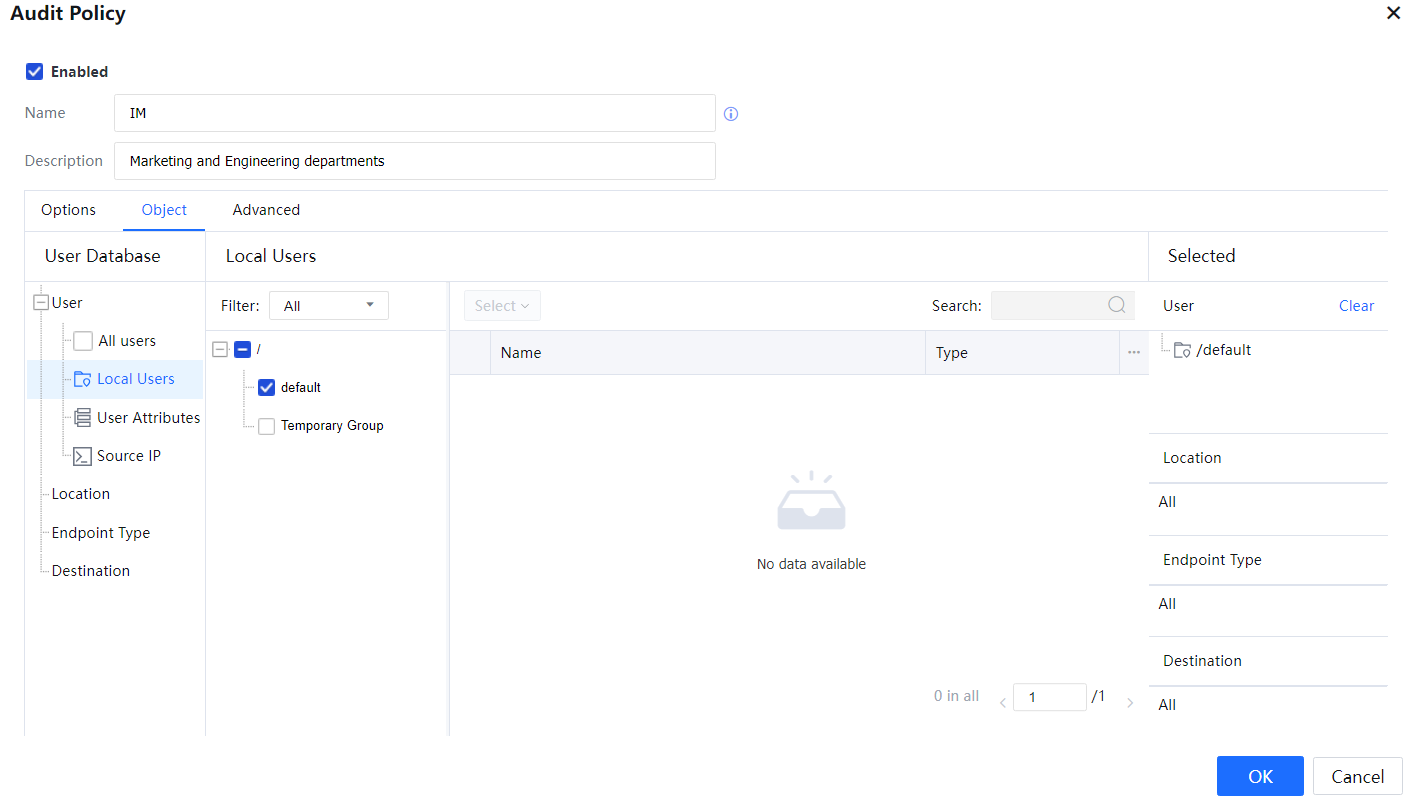Switch to the Advanced tab
This screenshot has height=800, width=1407.
(266, 210)
